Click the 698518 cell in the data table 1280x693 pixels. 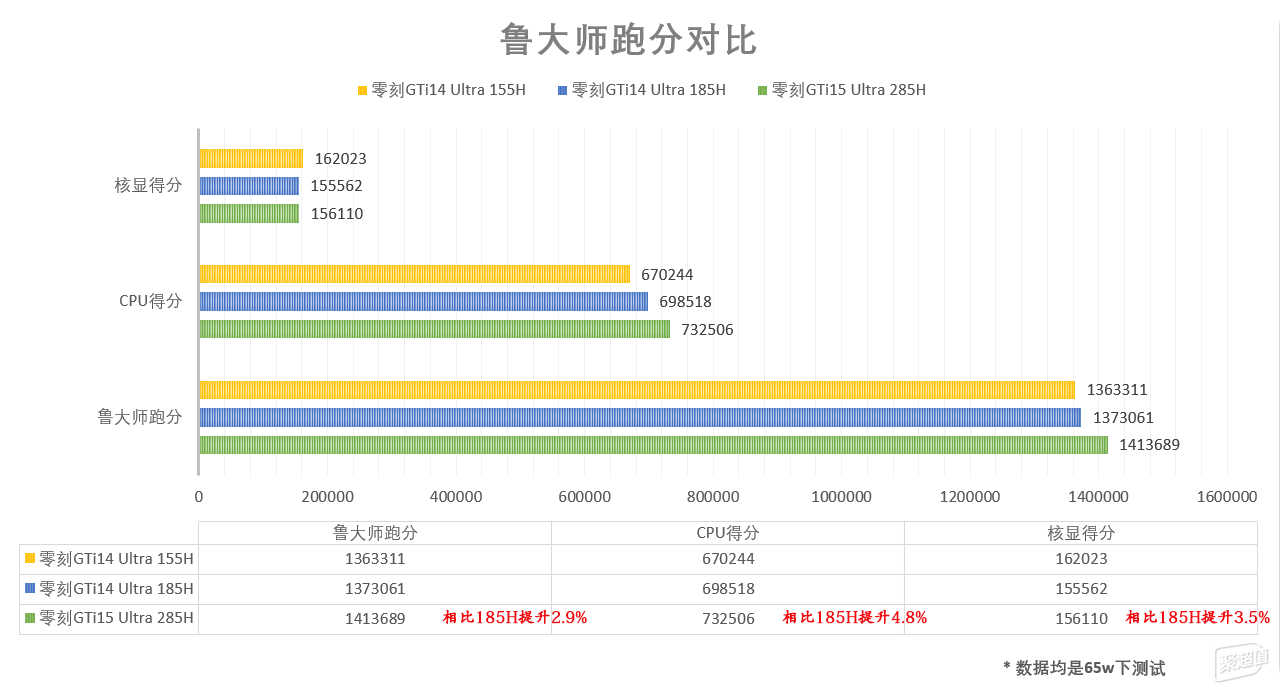728,589
